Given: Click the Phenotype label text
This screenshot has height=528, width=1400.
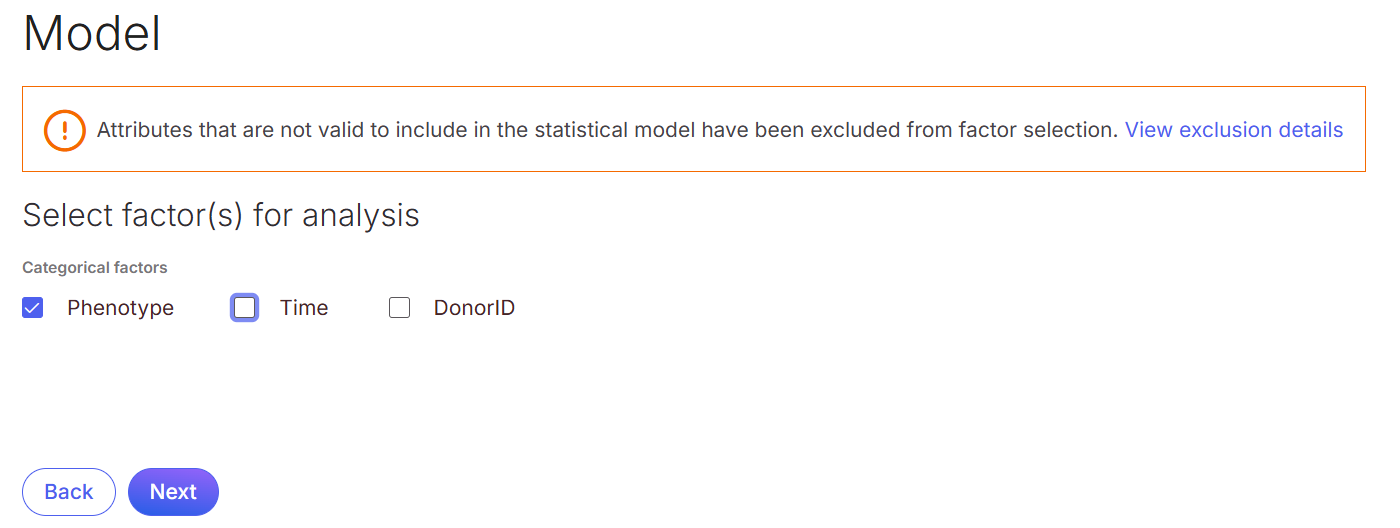Looking at the screenshot, I should (x=120, y=308).
